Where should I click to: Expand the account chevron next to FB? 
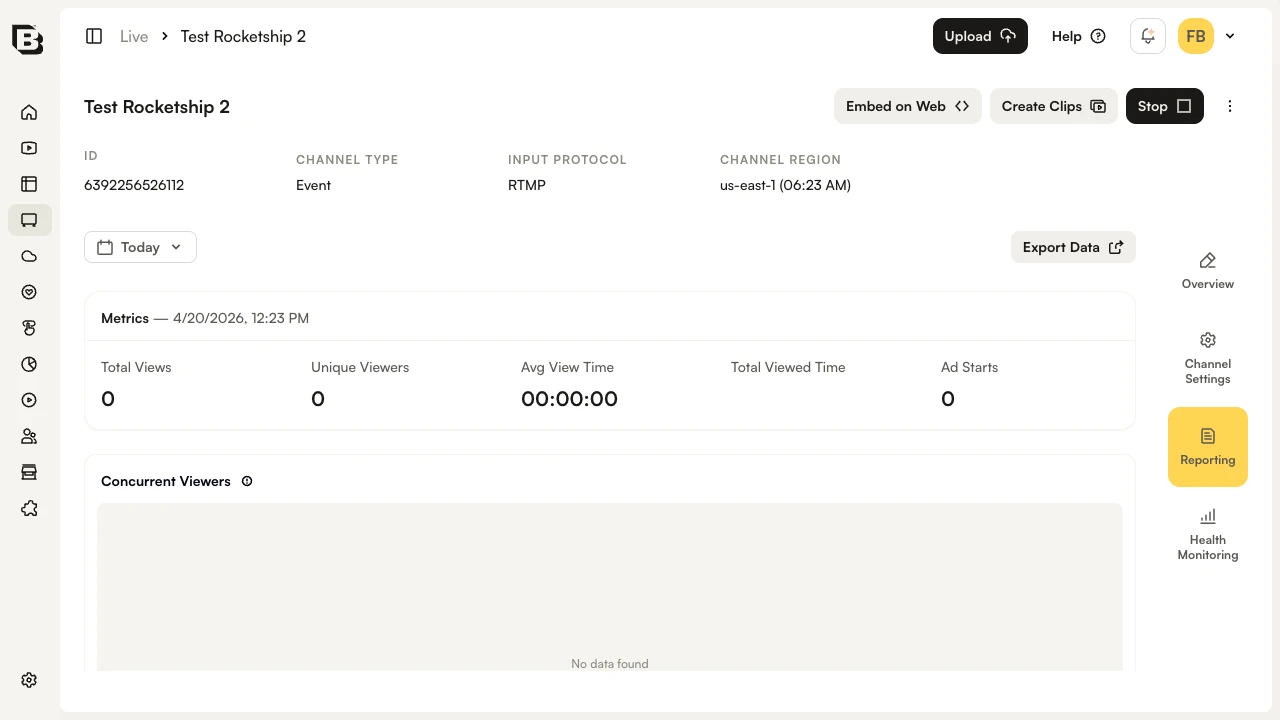point(1230,36)
